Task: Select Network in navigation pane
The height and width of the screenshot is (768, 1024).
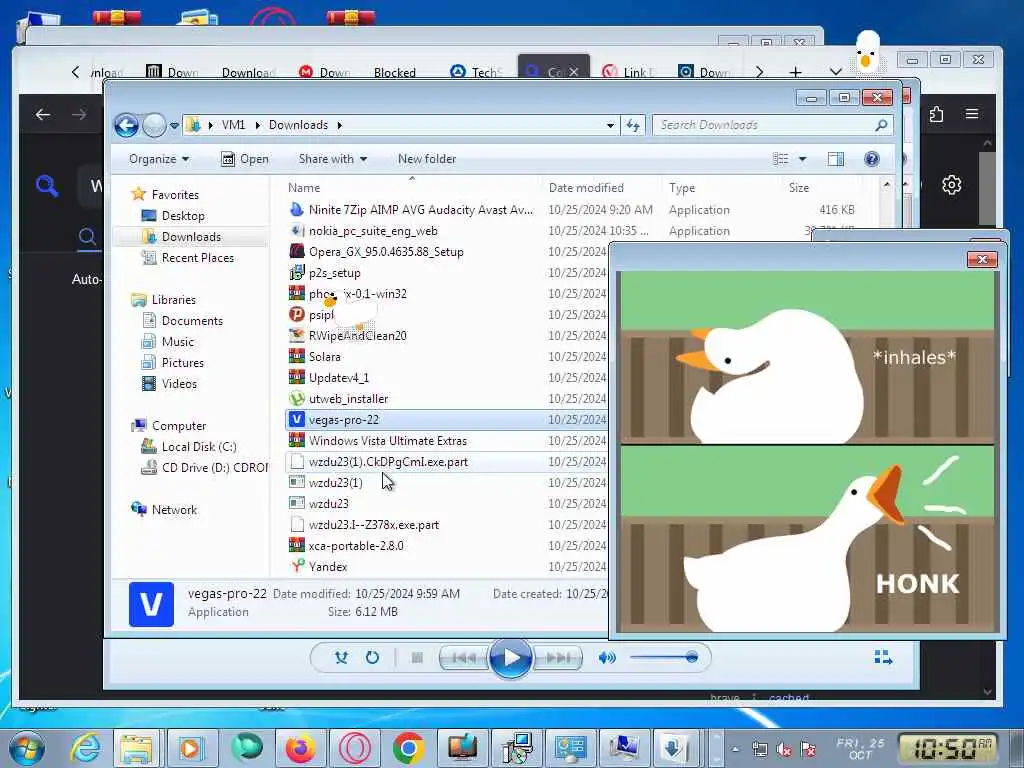Action: tap(174, 509)
